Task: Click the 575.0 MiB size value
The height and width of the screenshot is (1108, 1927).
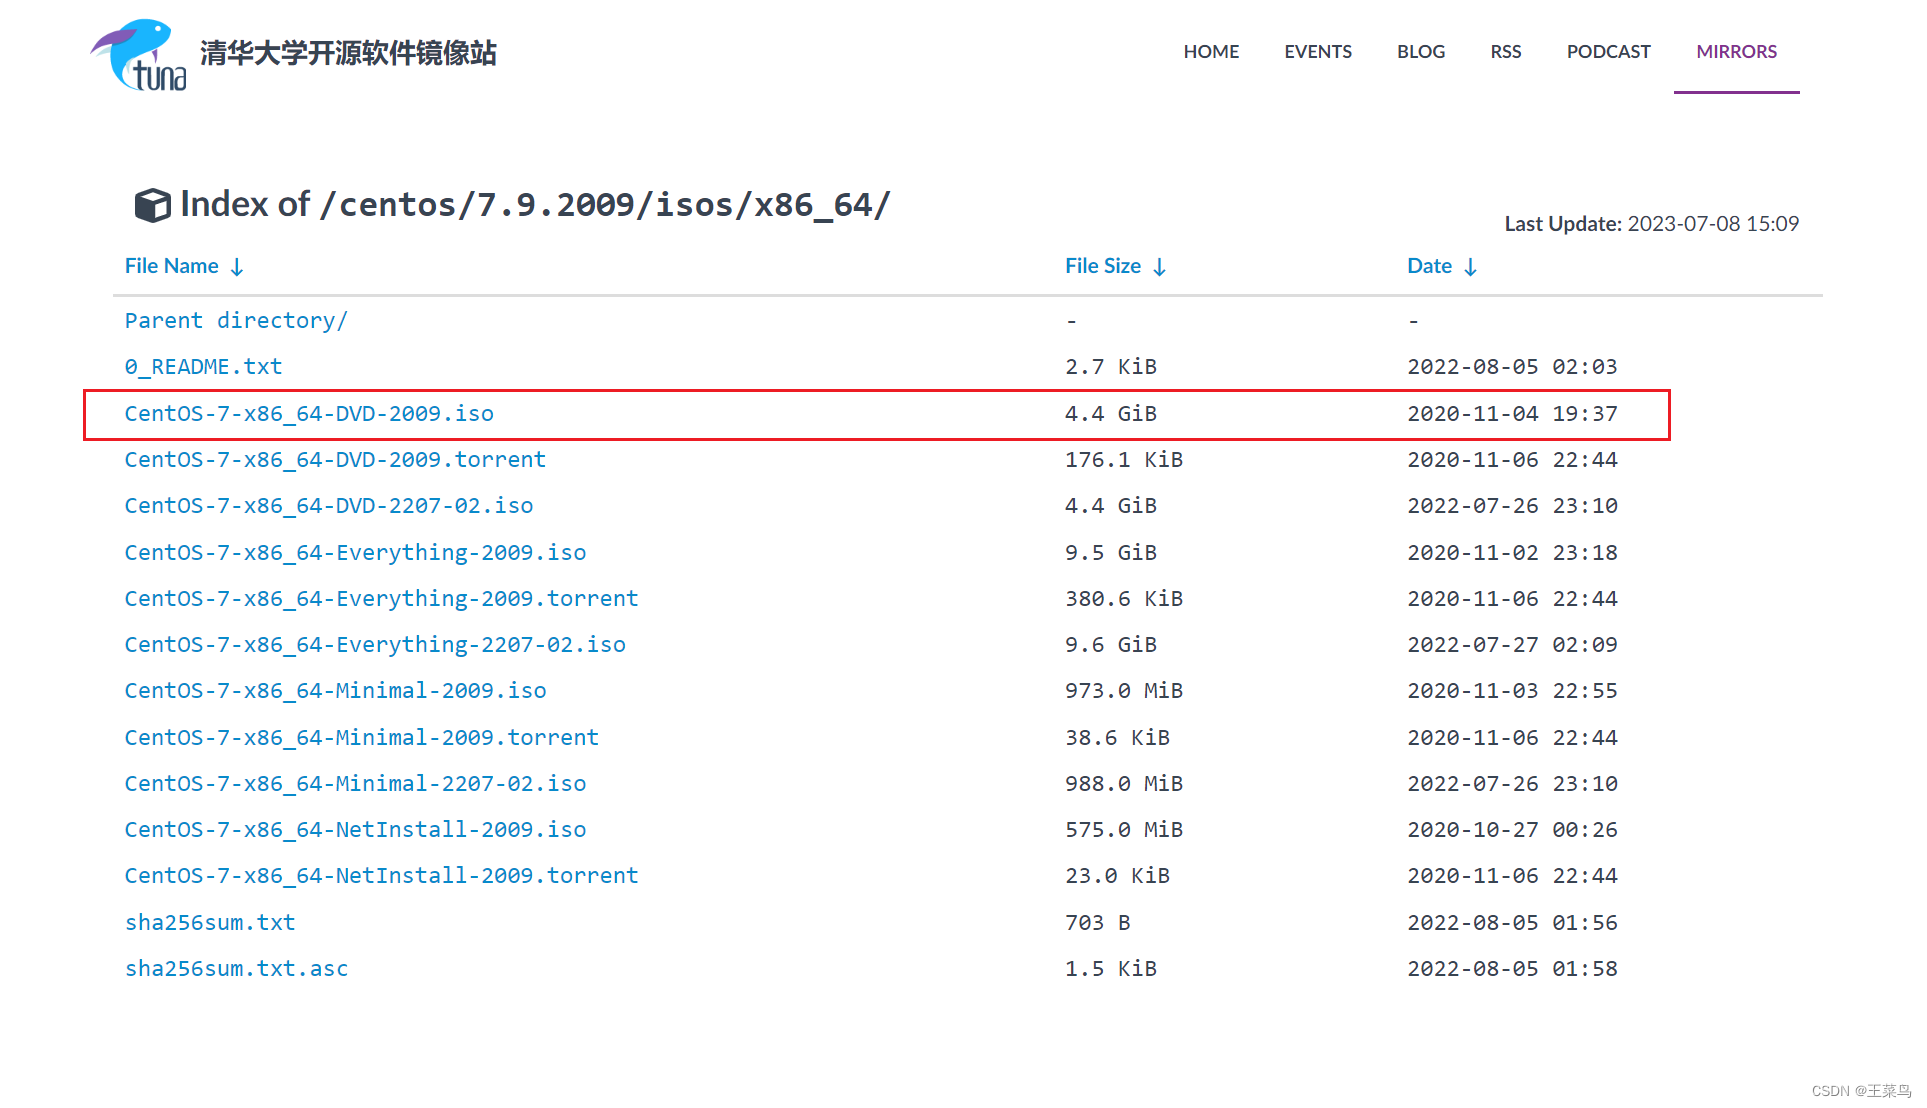Action: pos(1124,830)
